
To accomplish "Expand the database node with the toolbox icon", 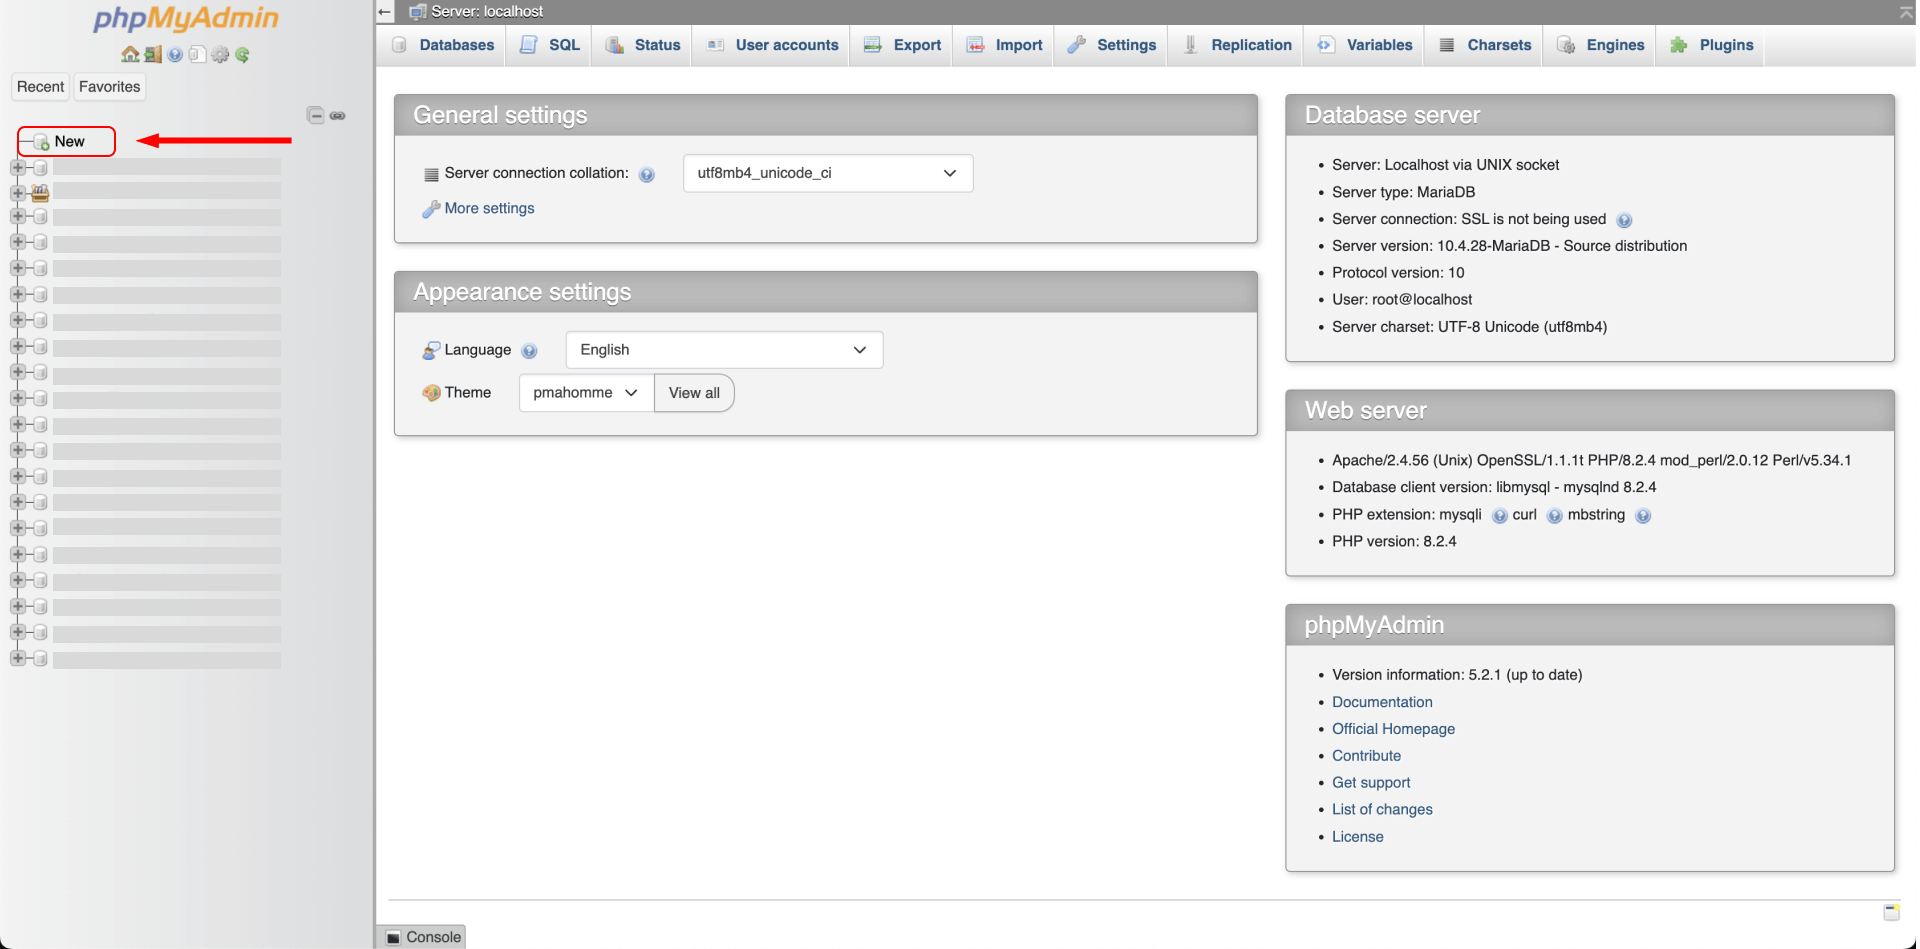I will [18, 193].
